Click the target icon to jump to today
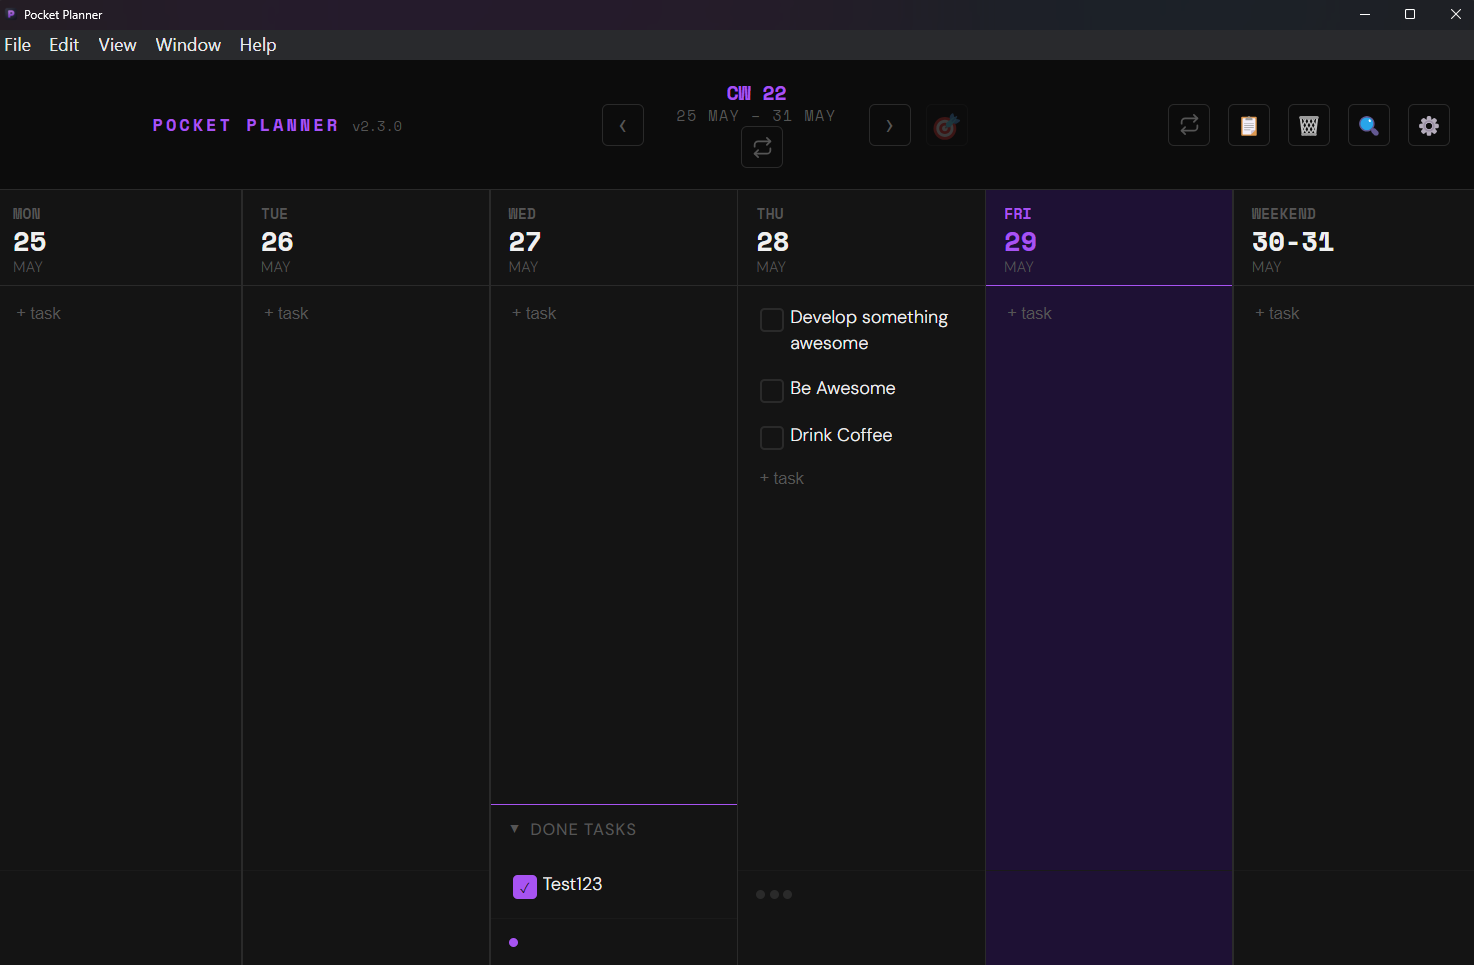 point(946,126)
